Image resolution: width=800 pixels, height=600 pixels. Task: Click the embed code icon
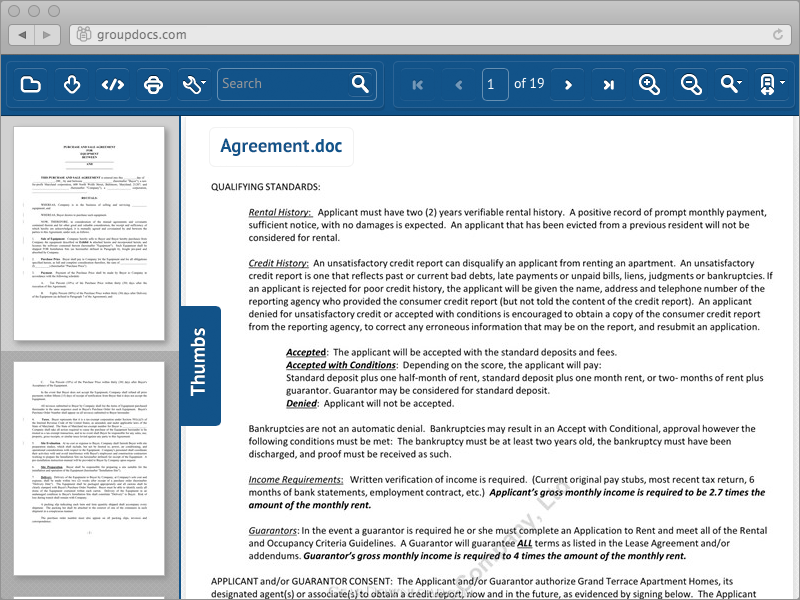click(x=113, y=84)
